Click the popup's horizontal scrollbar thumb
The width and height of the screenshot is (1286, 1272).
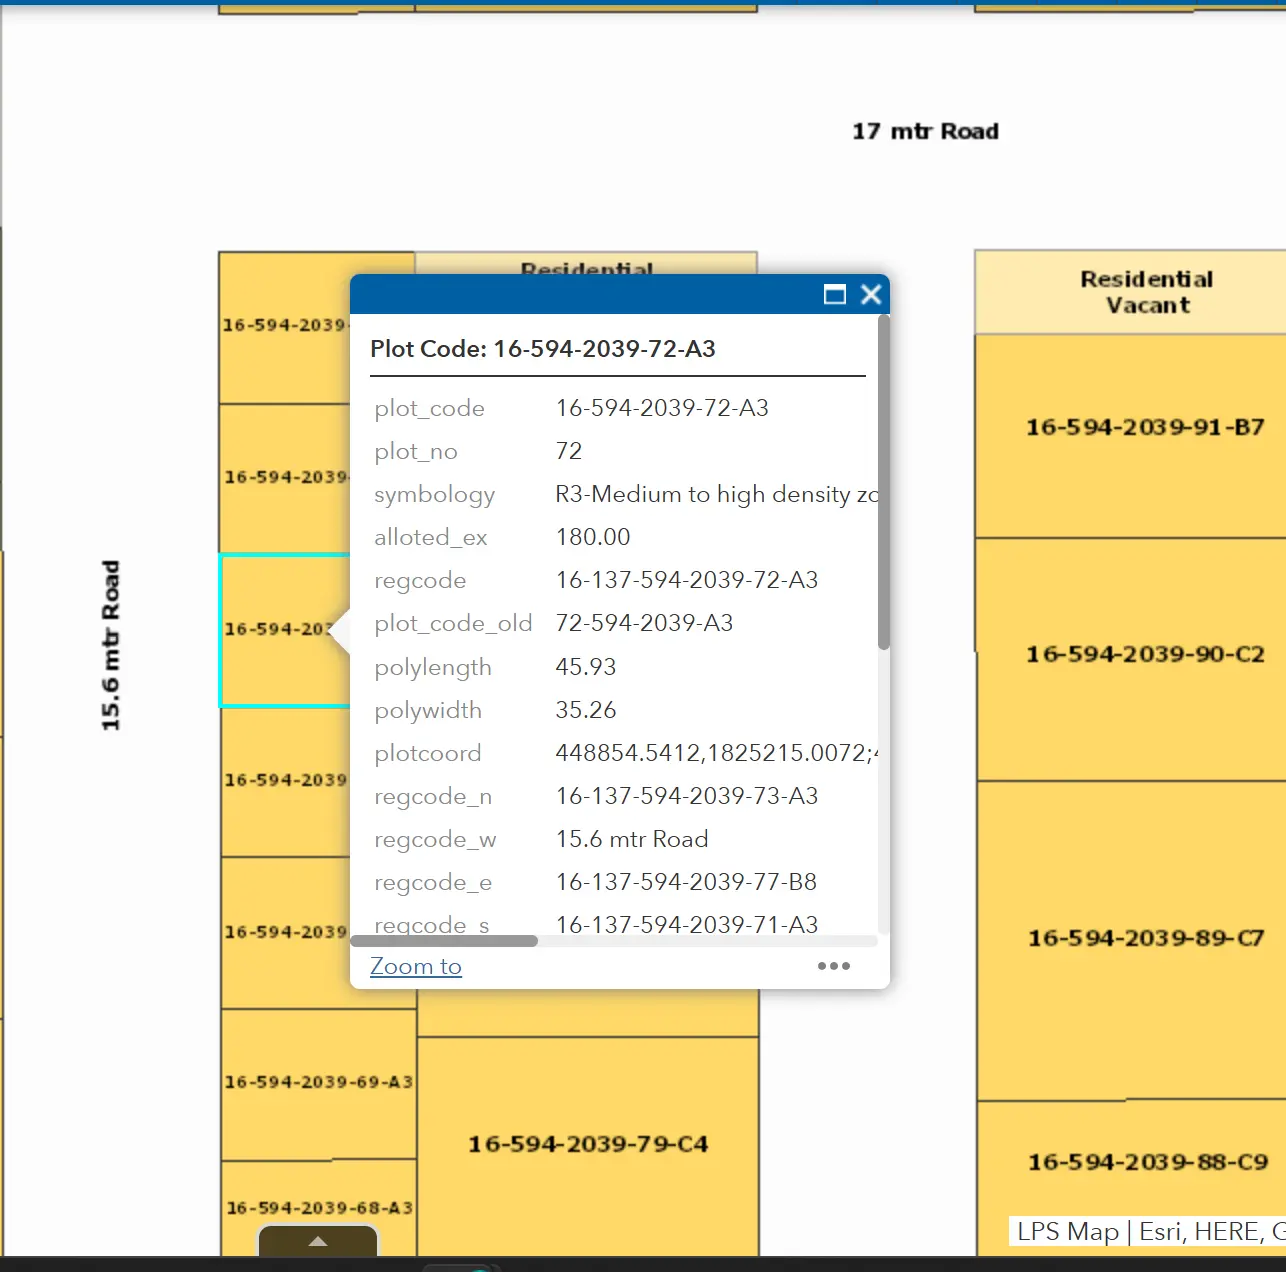pyautogui.click(x=444, y=941)
